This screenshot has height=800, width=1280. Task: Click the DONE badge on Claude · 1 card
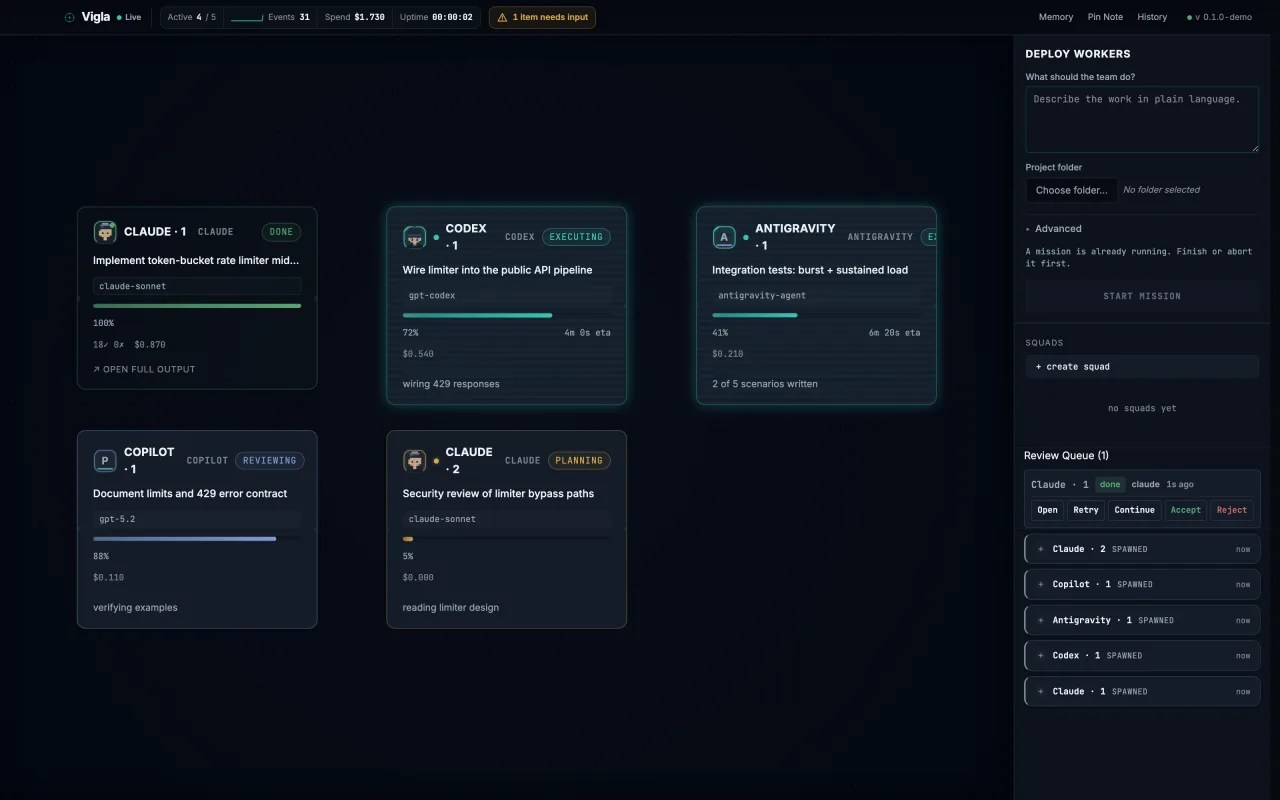(281, 232)
